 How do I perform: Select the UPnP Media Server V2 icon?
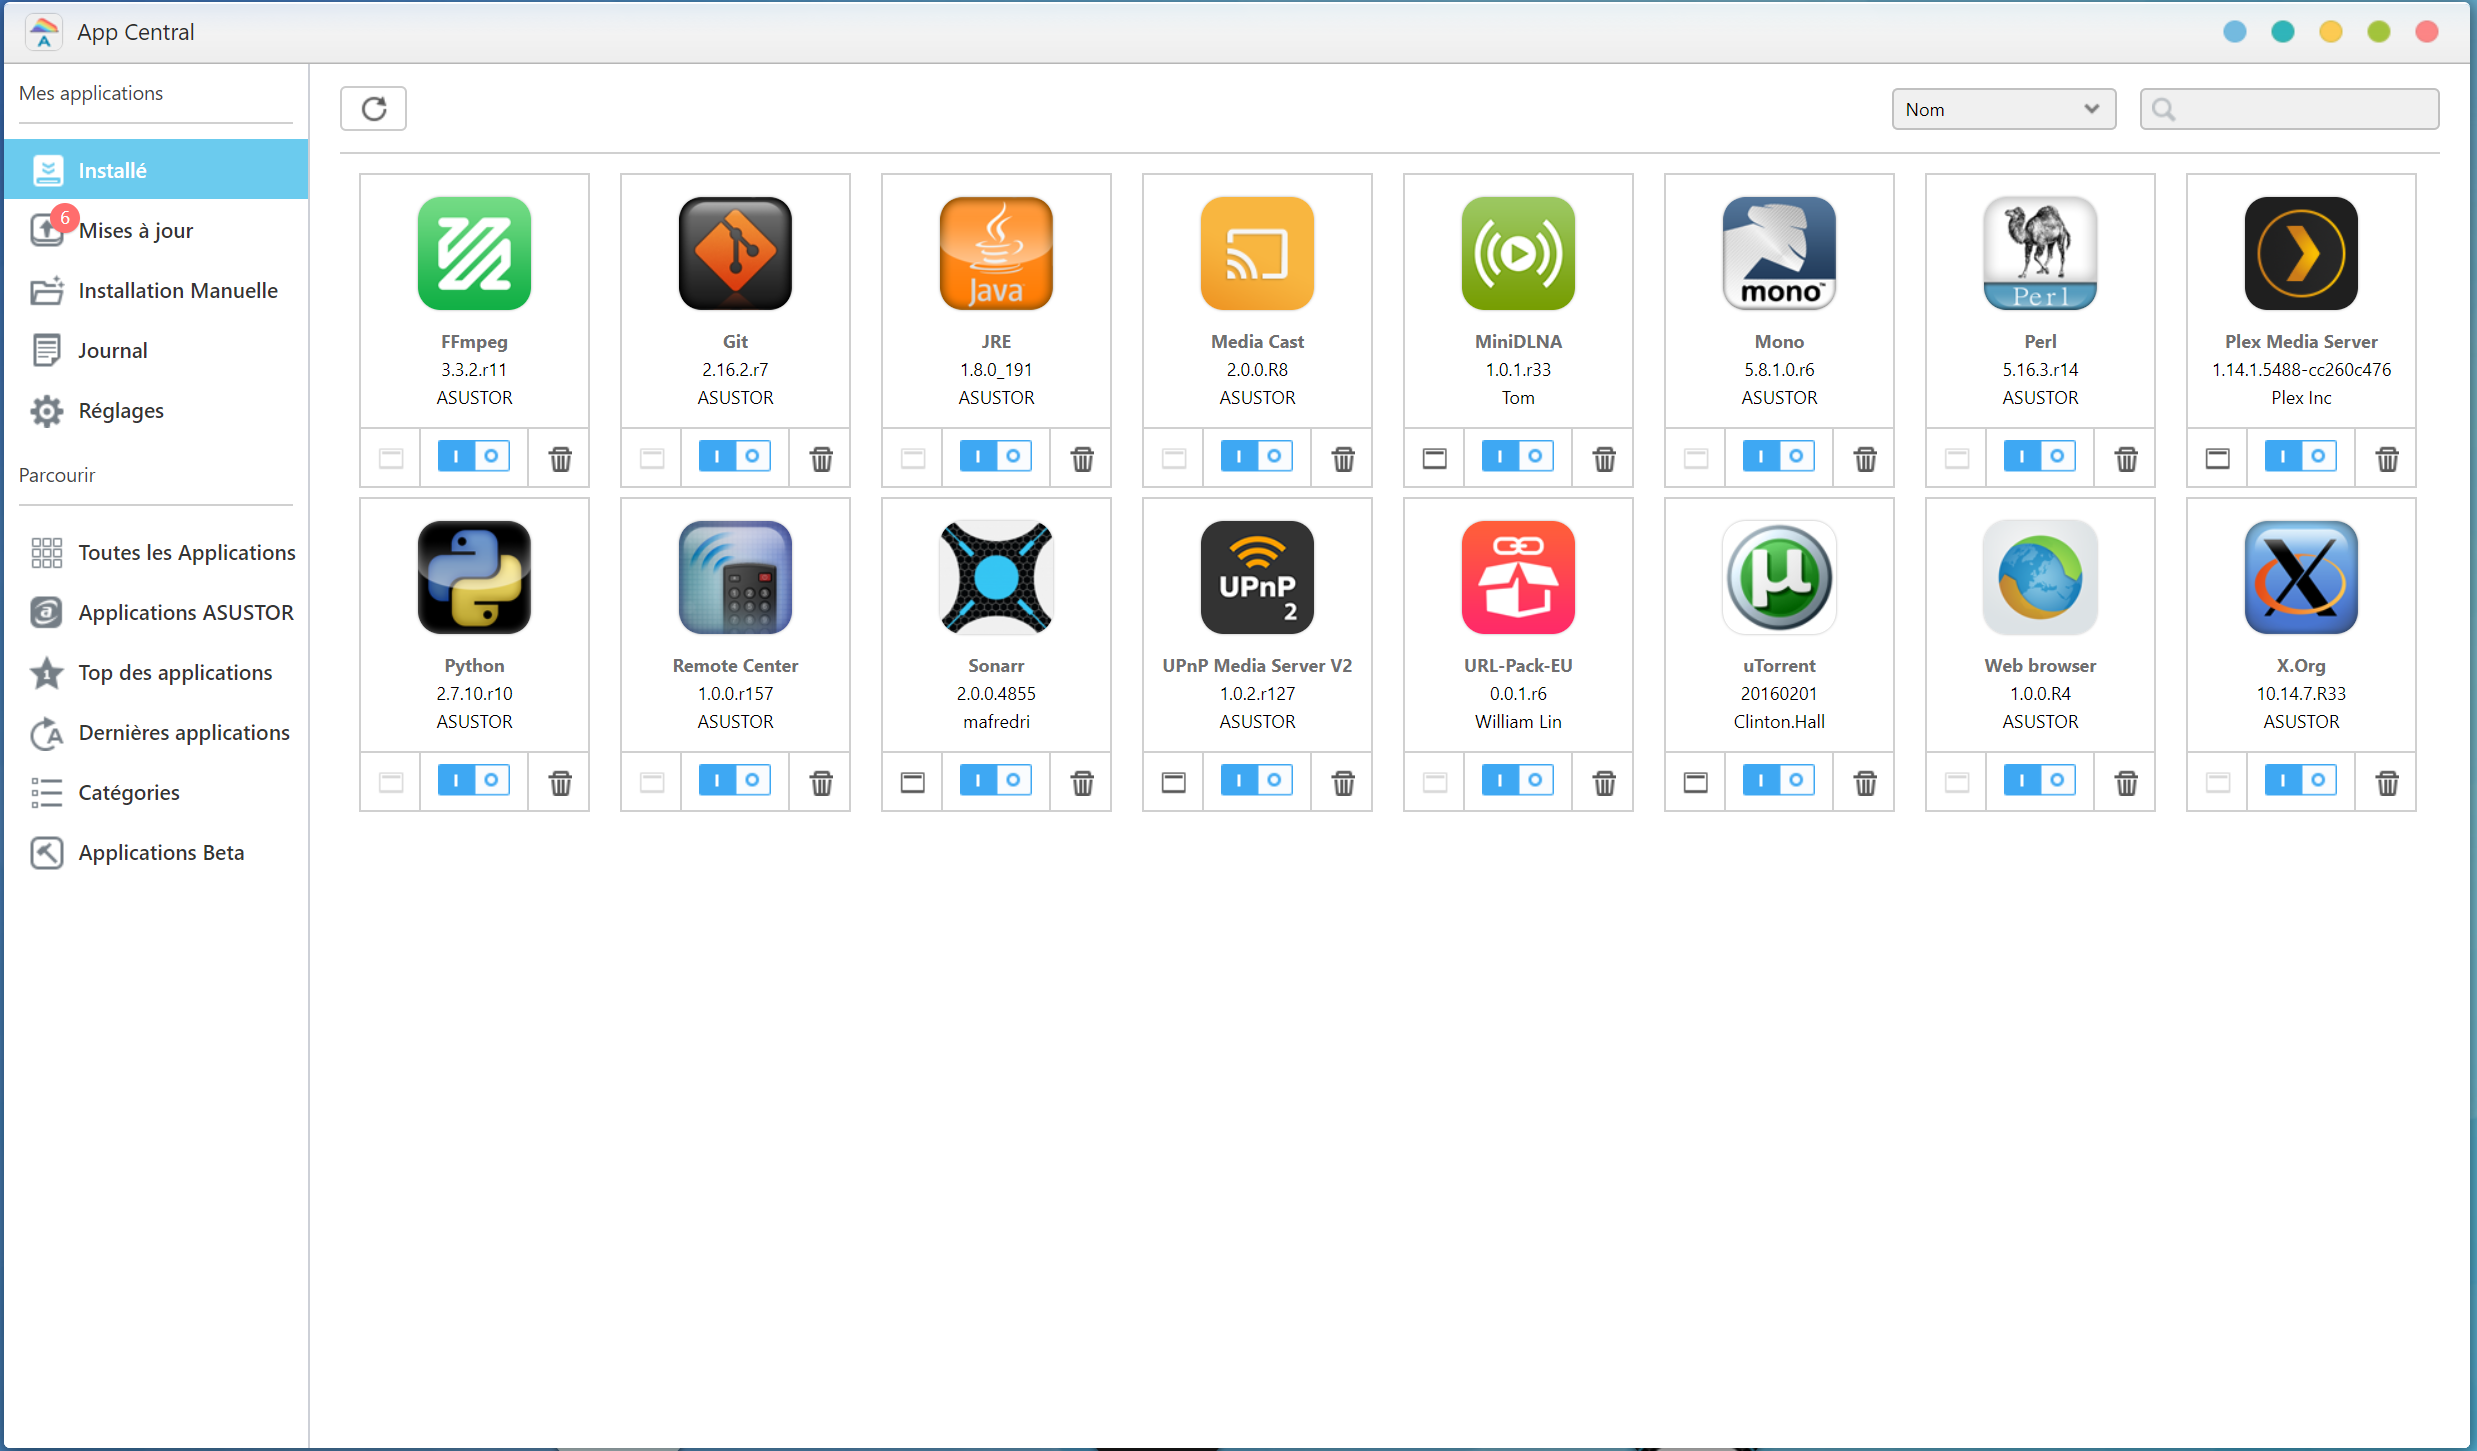1257,577
